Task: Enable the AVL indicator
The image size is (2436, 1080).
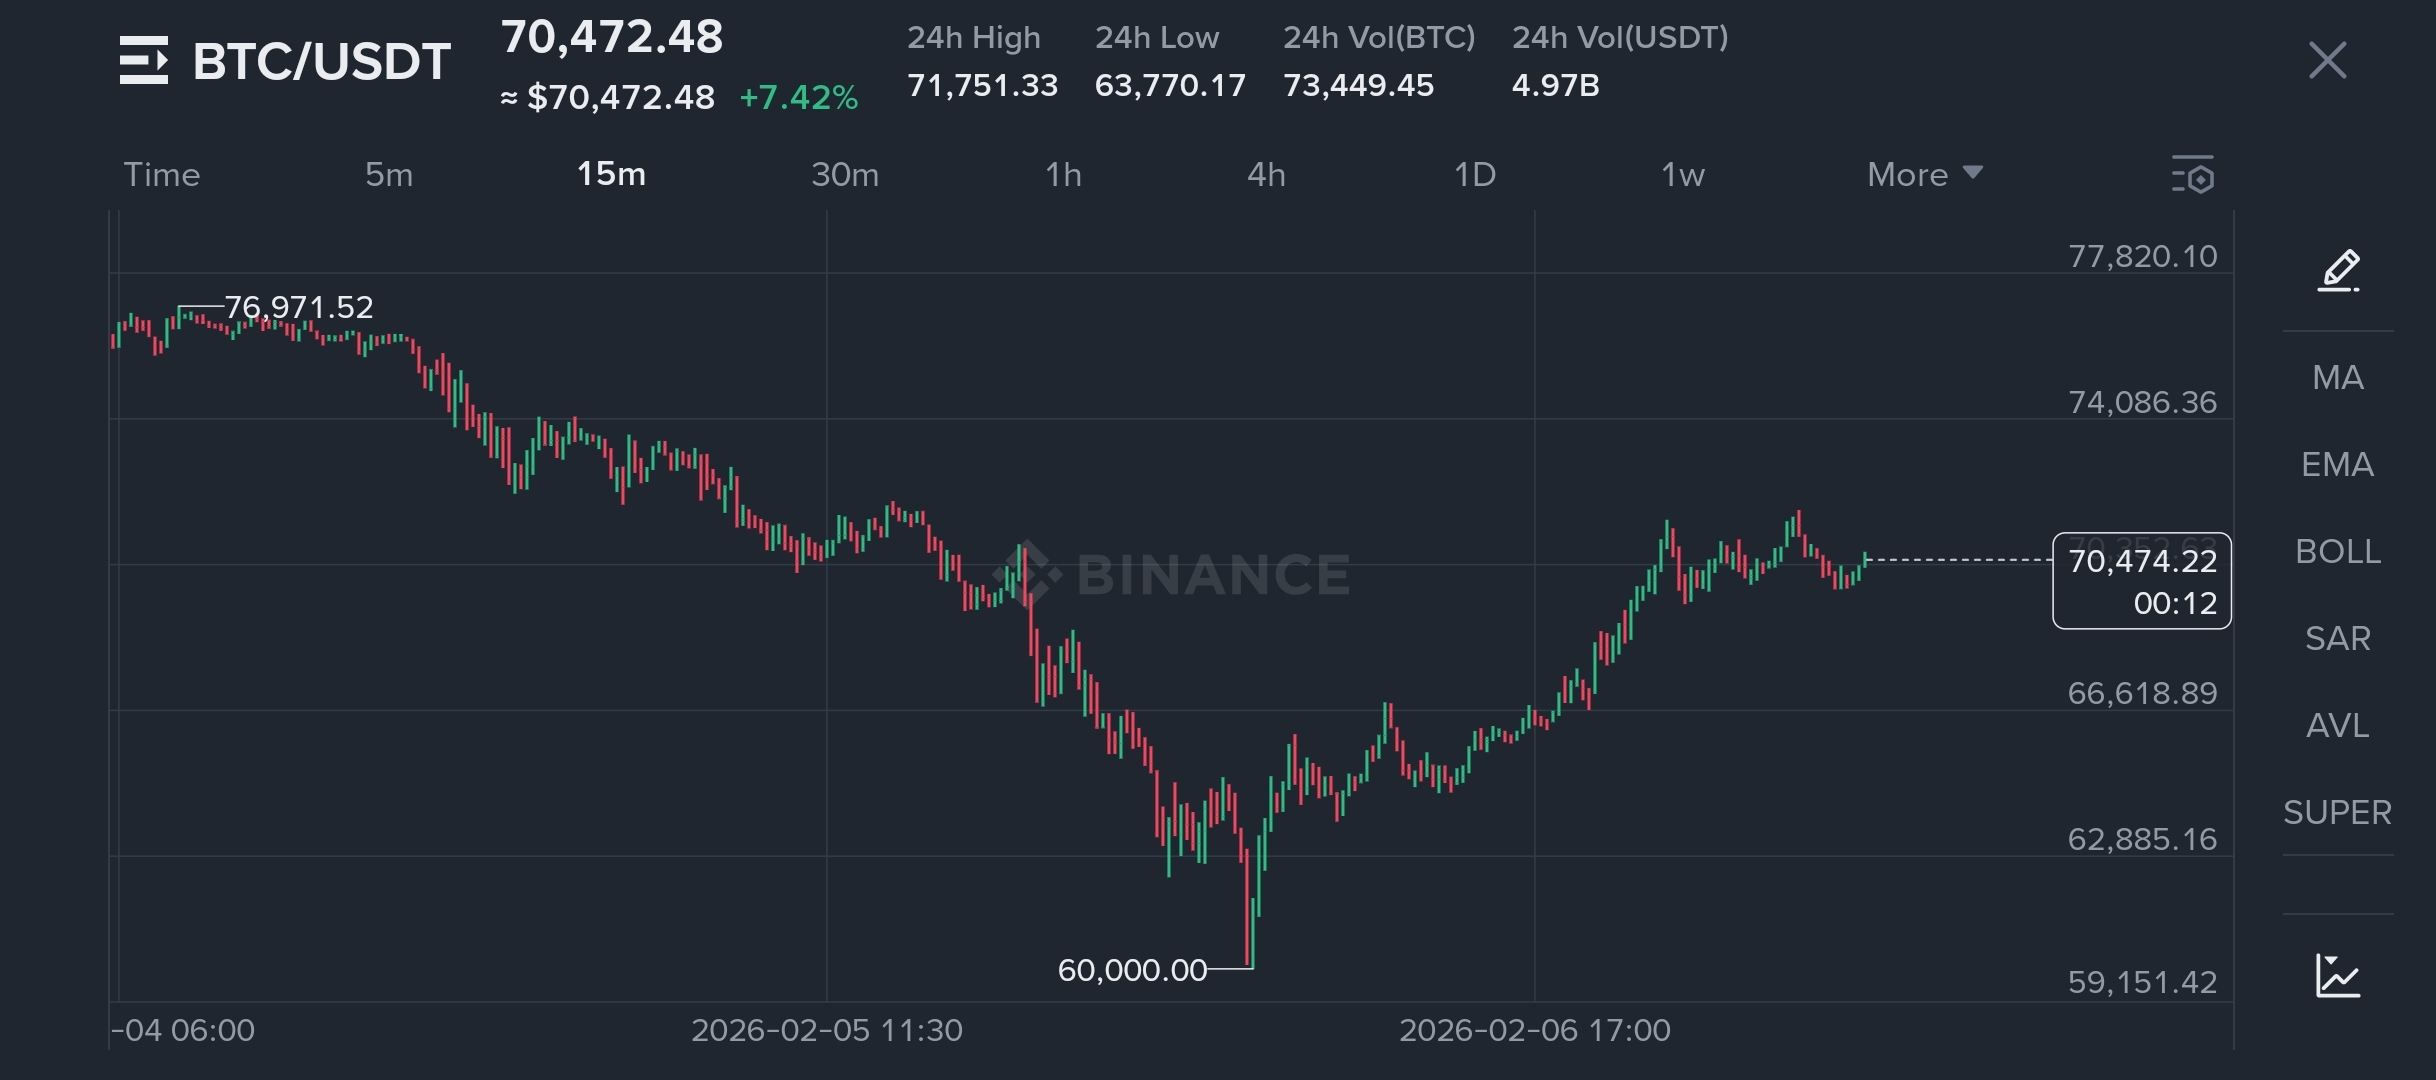Action: (2338, 726)
